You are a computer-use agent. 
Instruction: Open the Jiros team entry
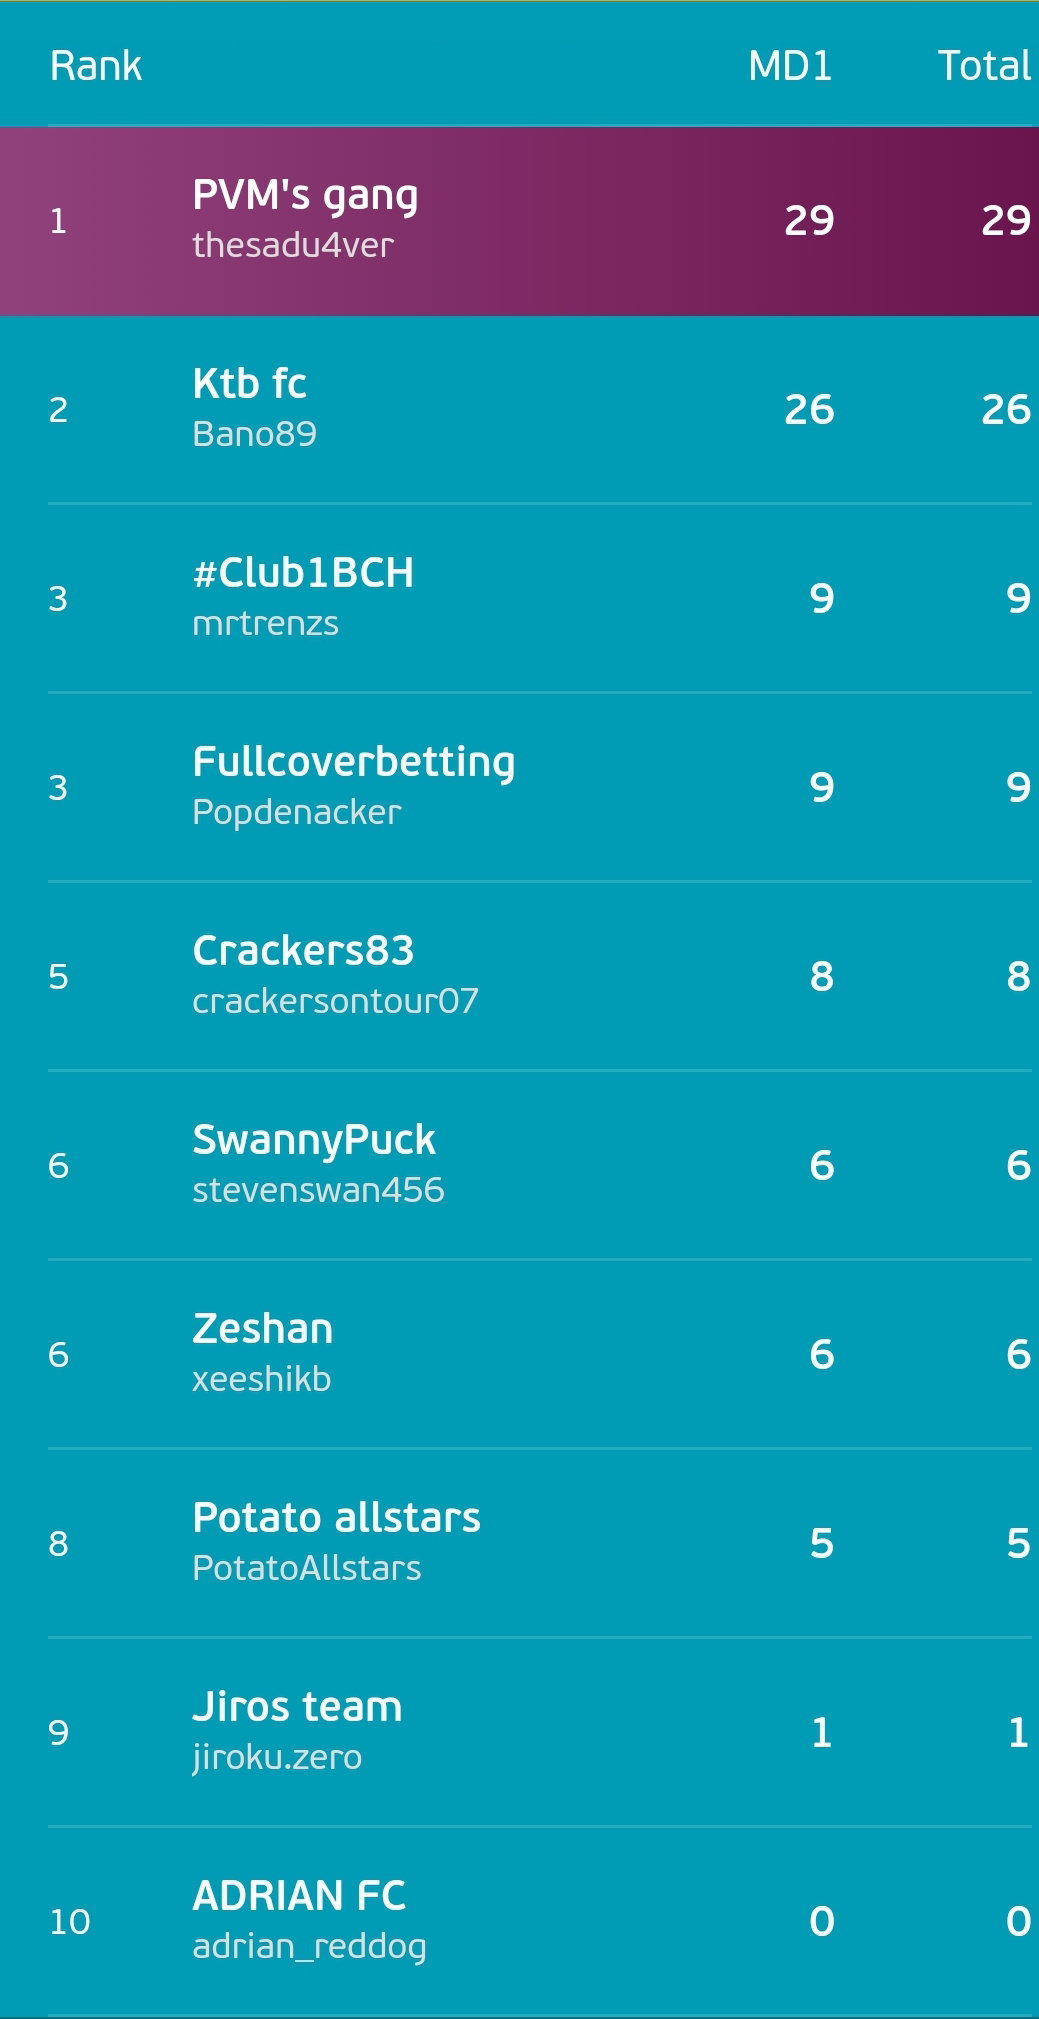pyautogui.click(x=519, y=1732)
